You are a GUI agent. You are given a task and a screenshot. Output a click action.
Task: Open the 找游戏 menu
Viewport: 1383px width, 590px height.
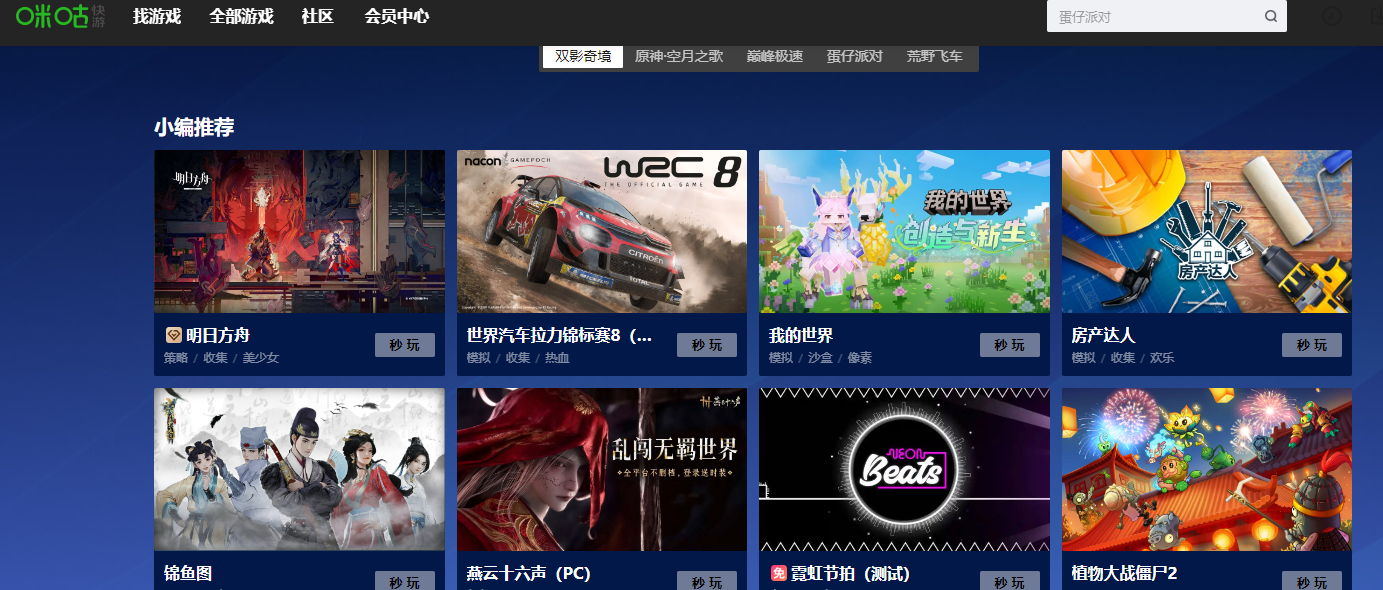[x=157, y=16]
